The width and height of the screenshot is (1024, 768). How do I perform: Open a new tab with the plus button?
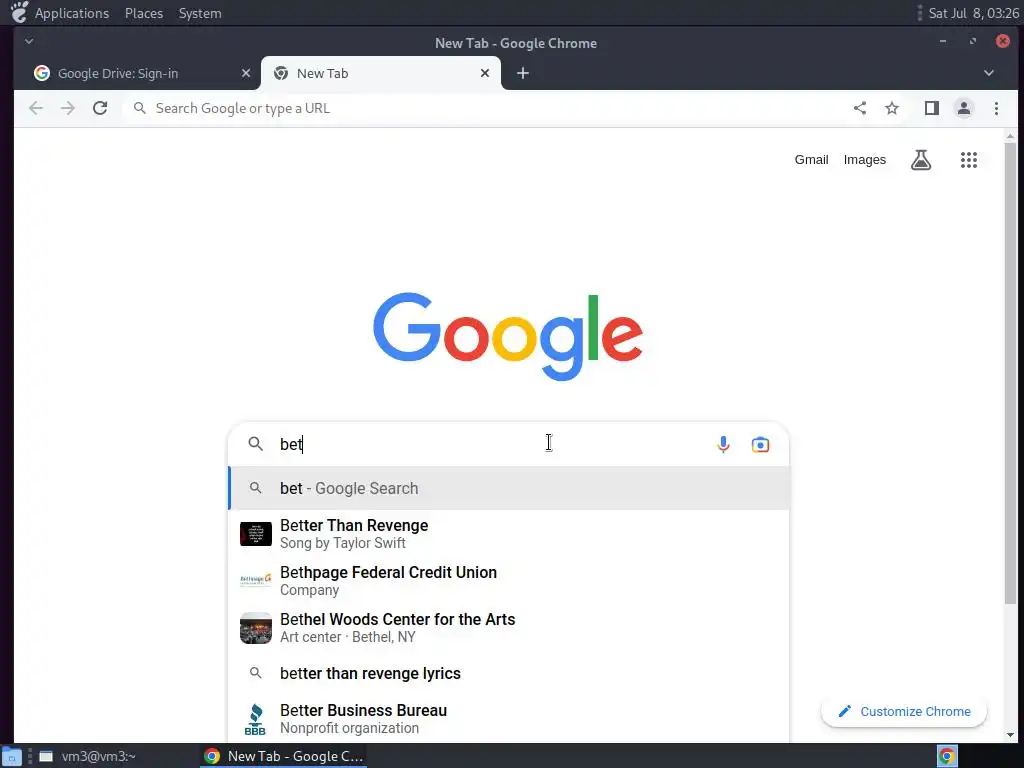(x=522, y=73)
